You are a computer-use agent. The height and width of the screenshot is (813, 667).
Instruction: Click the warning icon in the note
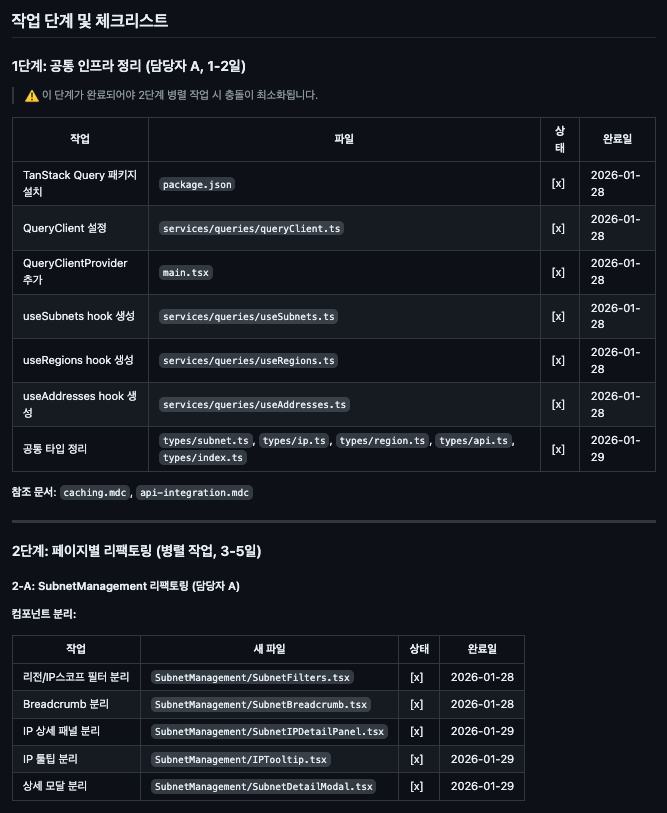pos(32,95)
